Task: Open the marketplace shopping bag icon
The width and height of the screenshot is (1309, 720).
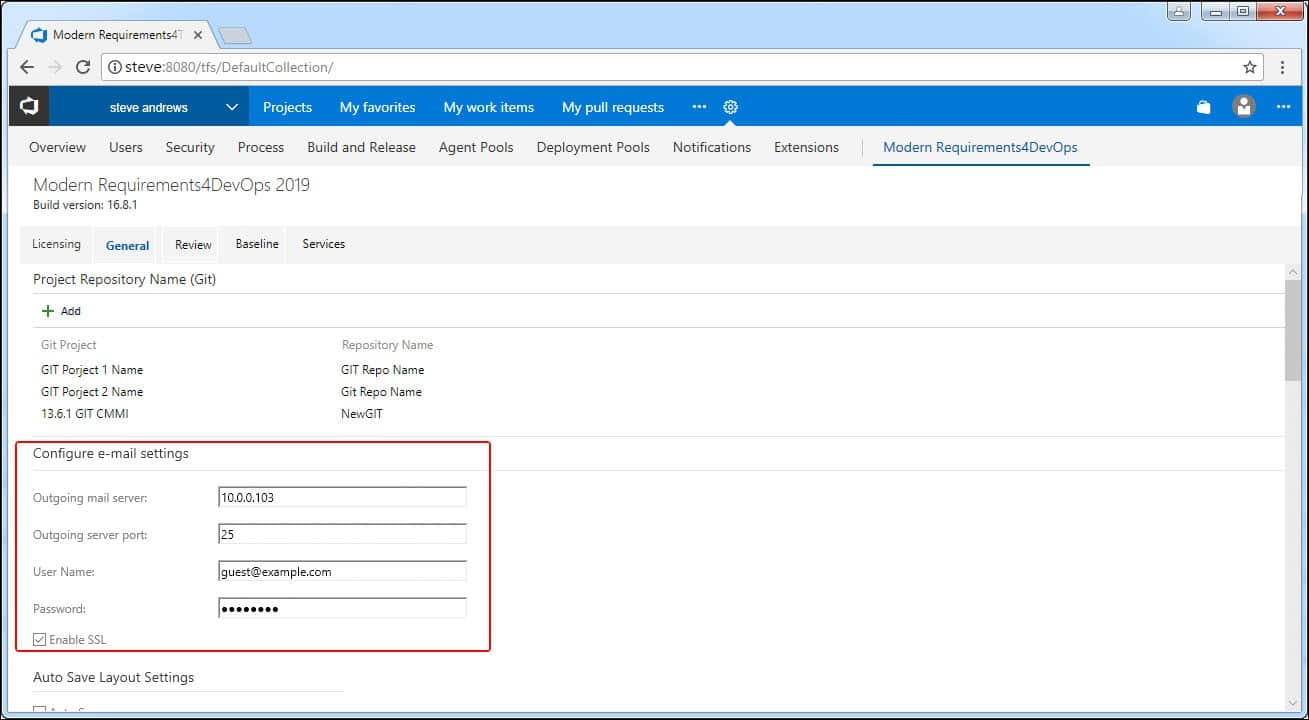Action: (x=1204, y=107)
